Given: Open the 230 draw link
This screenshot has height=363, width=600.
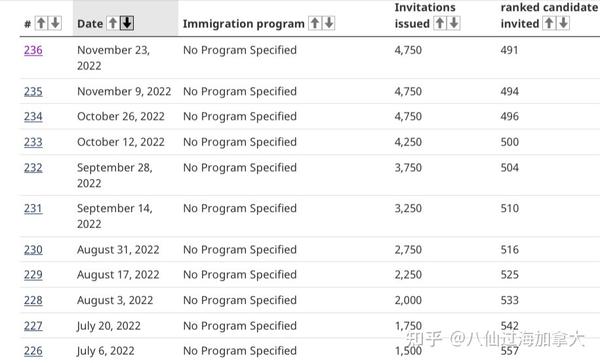Looking at the screenshot, I should click(33, 250).
